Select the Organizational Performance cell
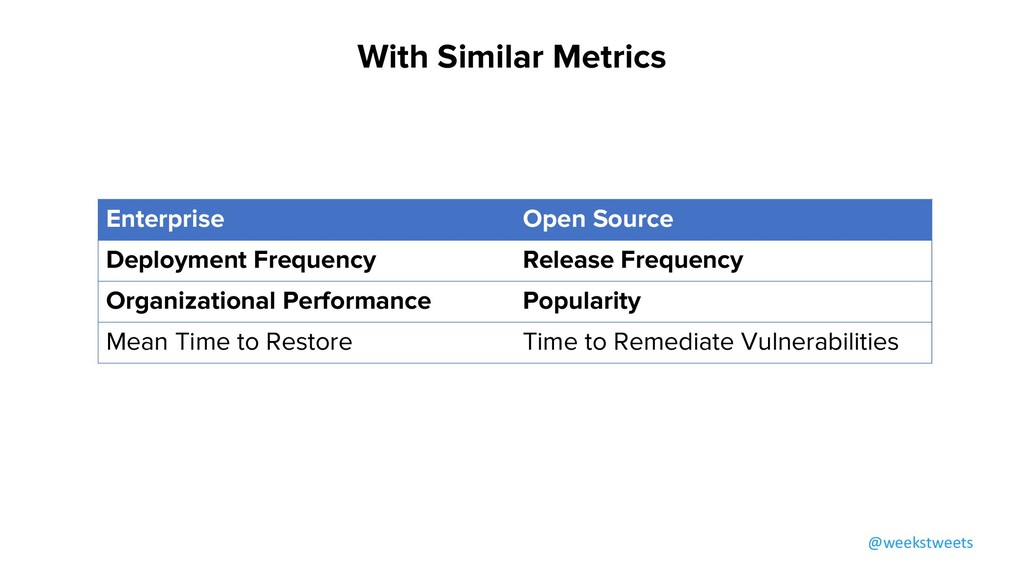This screenshot has width=1024, height=576. (x=268, y=301)
